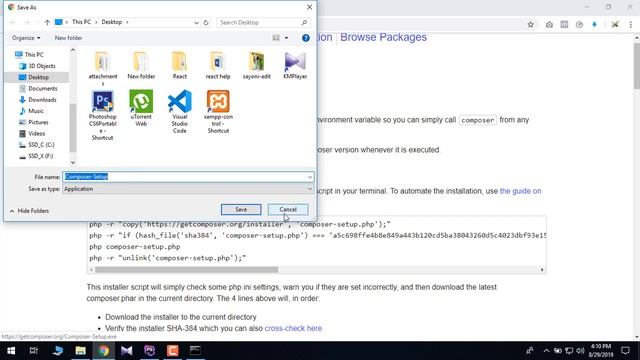Click the change view icon

[276, 38]
